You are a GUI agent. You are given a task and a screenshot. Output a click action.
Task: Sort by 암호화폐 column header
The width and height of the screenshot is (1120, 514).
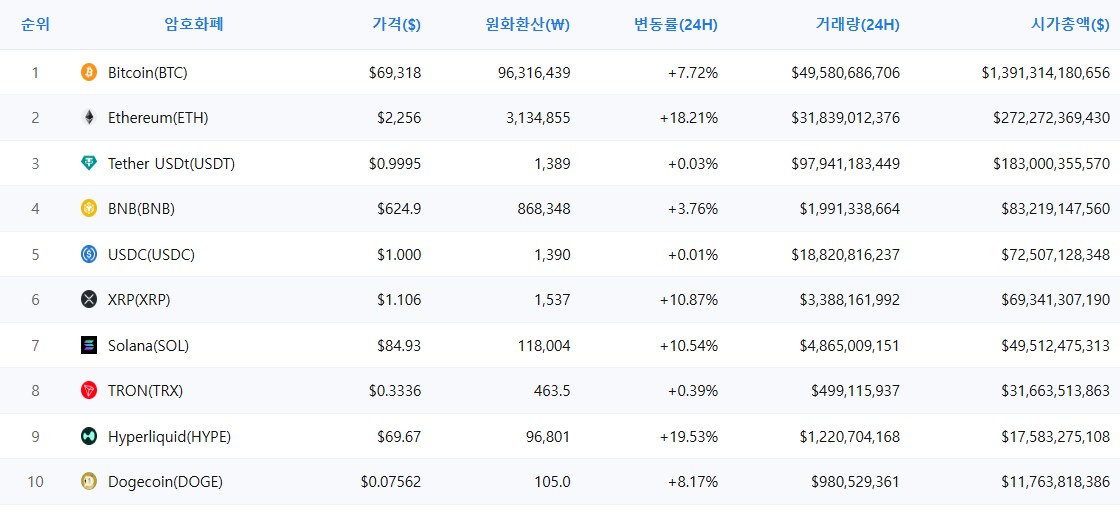click(194, 25)
